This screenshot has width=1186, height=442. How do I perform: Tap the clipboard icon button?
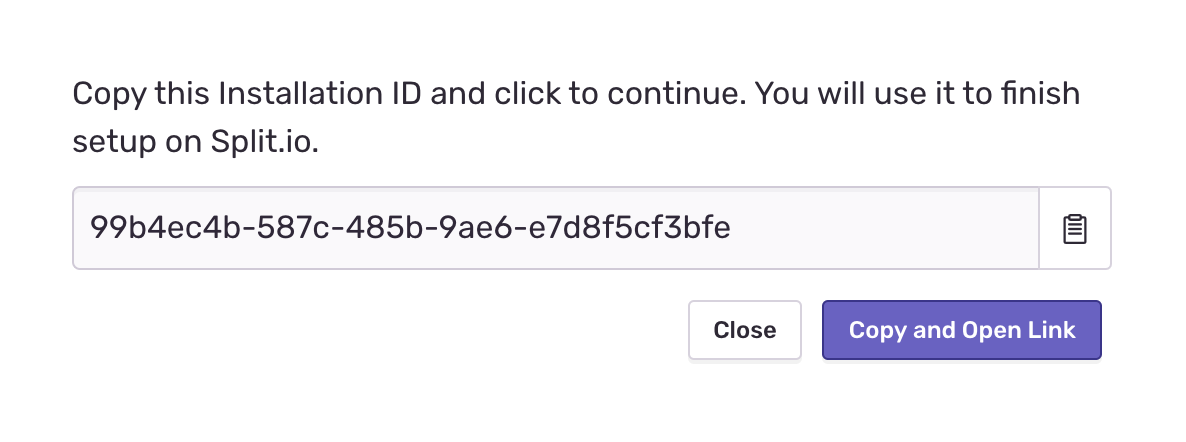(x=1075, y=229)
